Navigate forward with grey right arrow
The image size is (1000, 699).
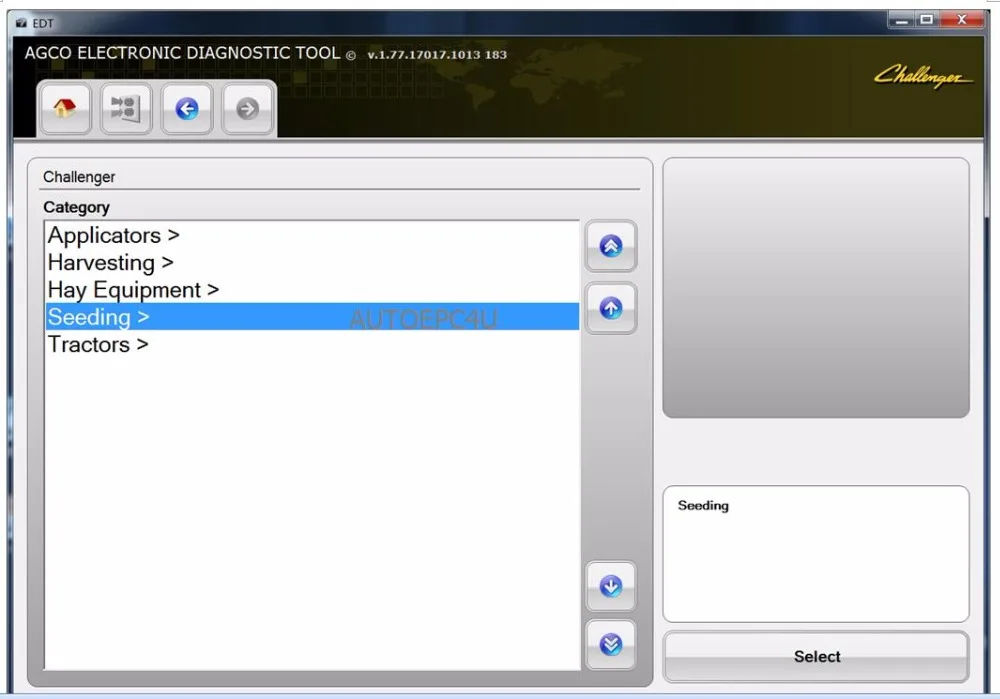pyautogui.click(x=247, y=108)
